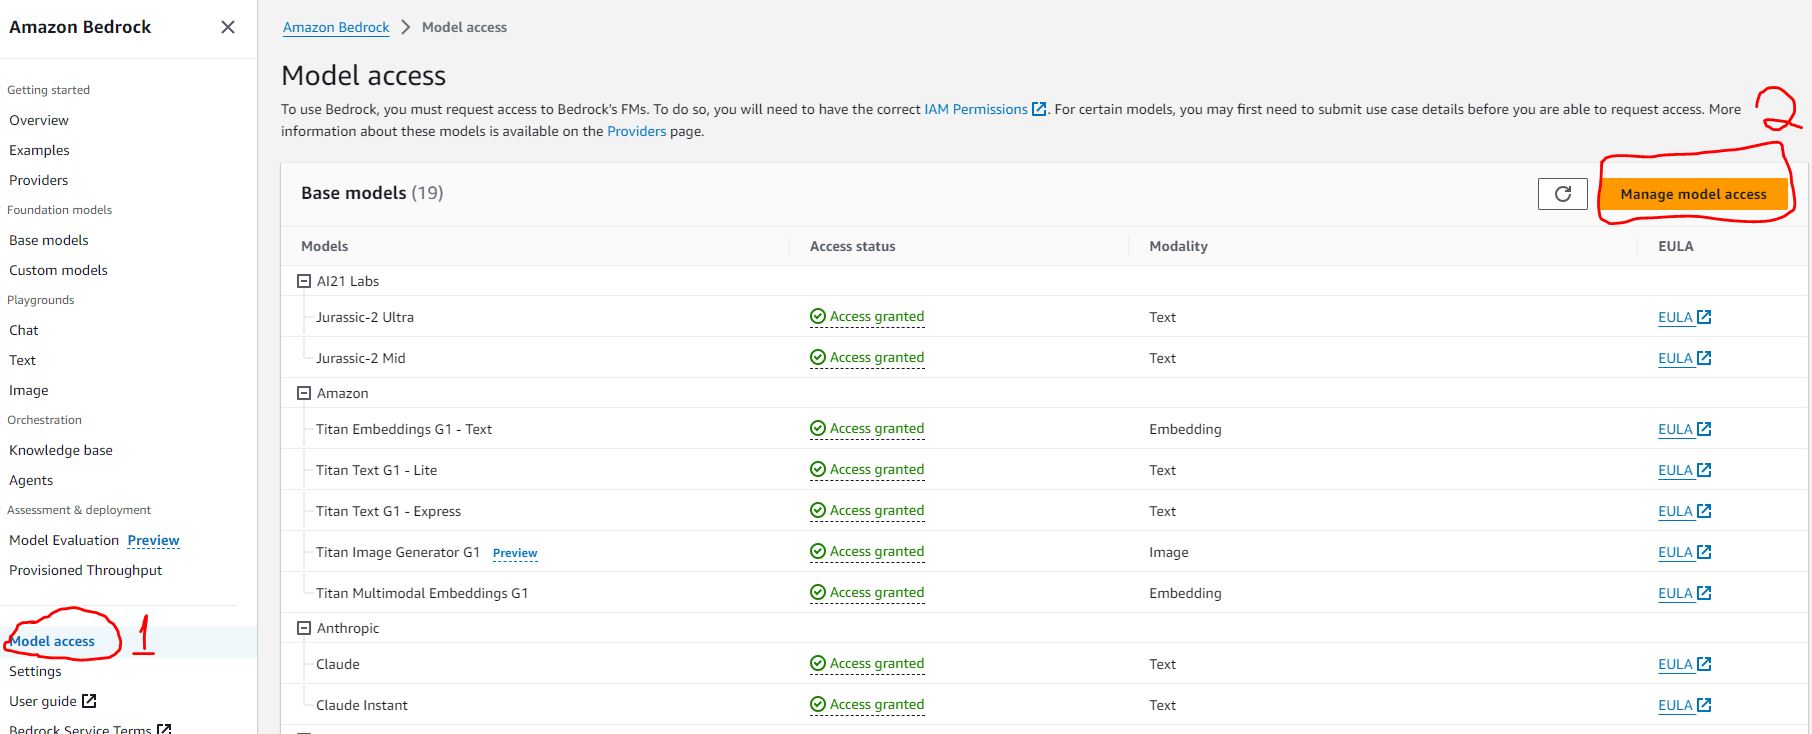Click the Modality column header
Viewport: 1812px width, 734px height.
coord(1178,246)
